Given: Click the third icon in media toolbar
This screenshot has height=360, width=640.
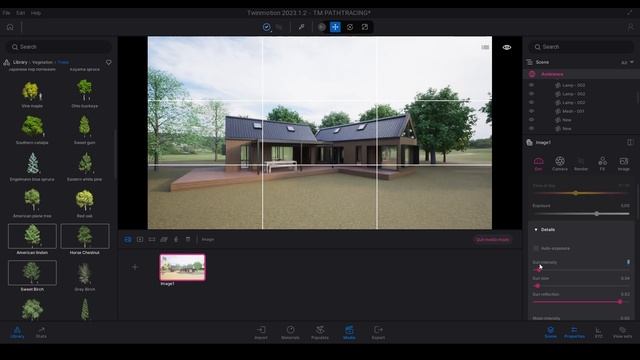Looking at the screenshot, I should 152,240.
